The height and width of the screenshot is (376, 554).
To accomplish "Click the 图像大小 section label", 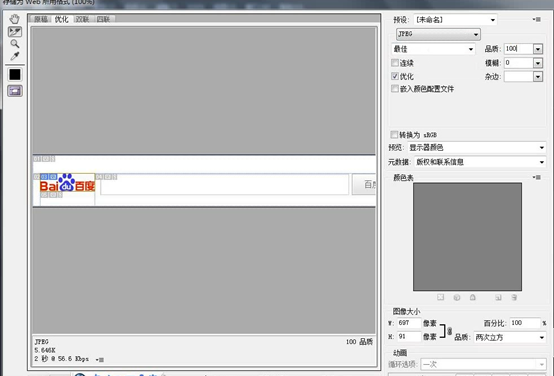I will [x=406, y=311].
